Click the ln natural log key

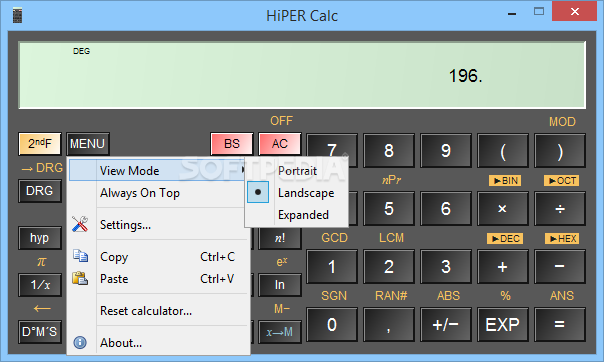(280, 285)
